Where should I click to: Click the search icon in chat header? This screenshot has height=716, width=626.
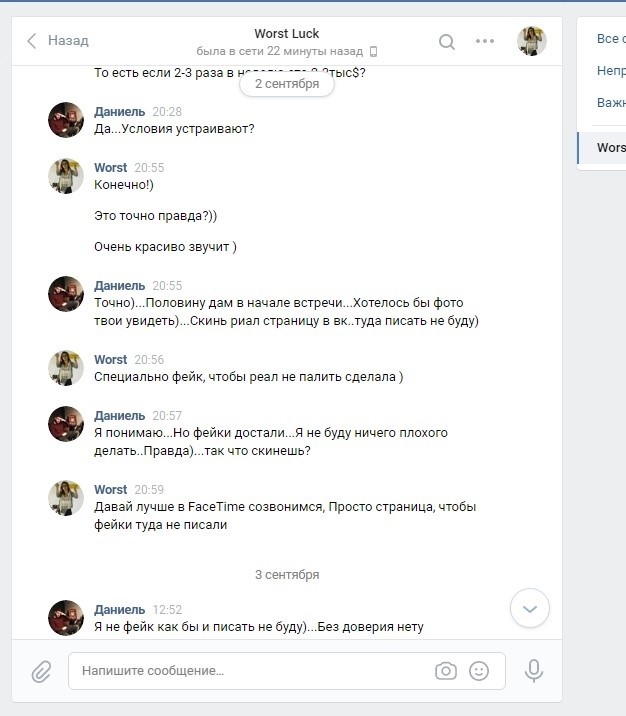click(447, 42)
